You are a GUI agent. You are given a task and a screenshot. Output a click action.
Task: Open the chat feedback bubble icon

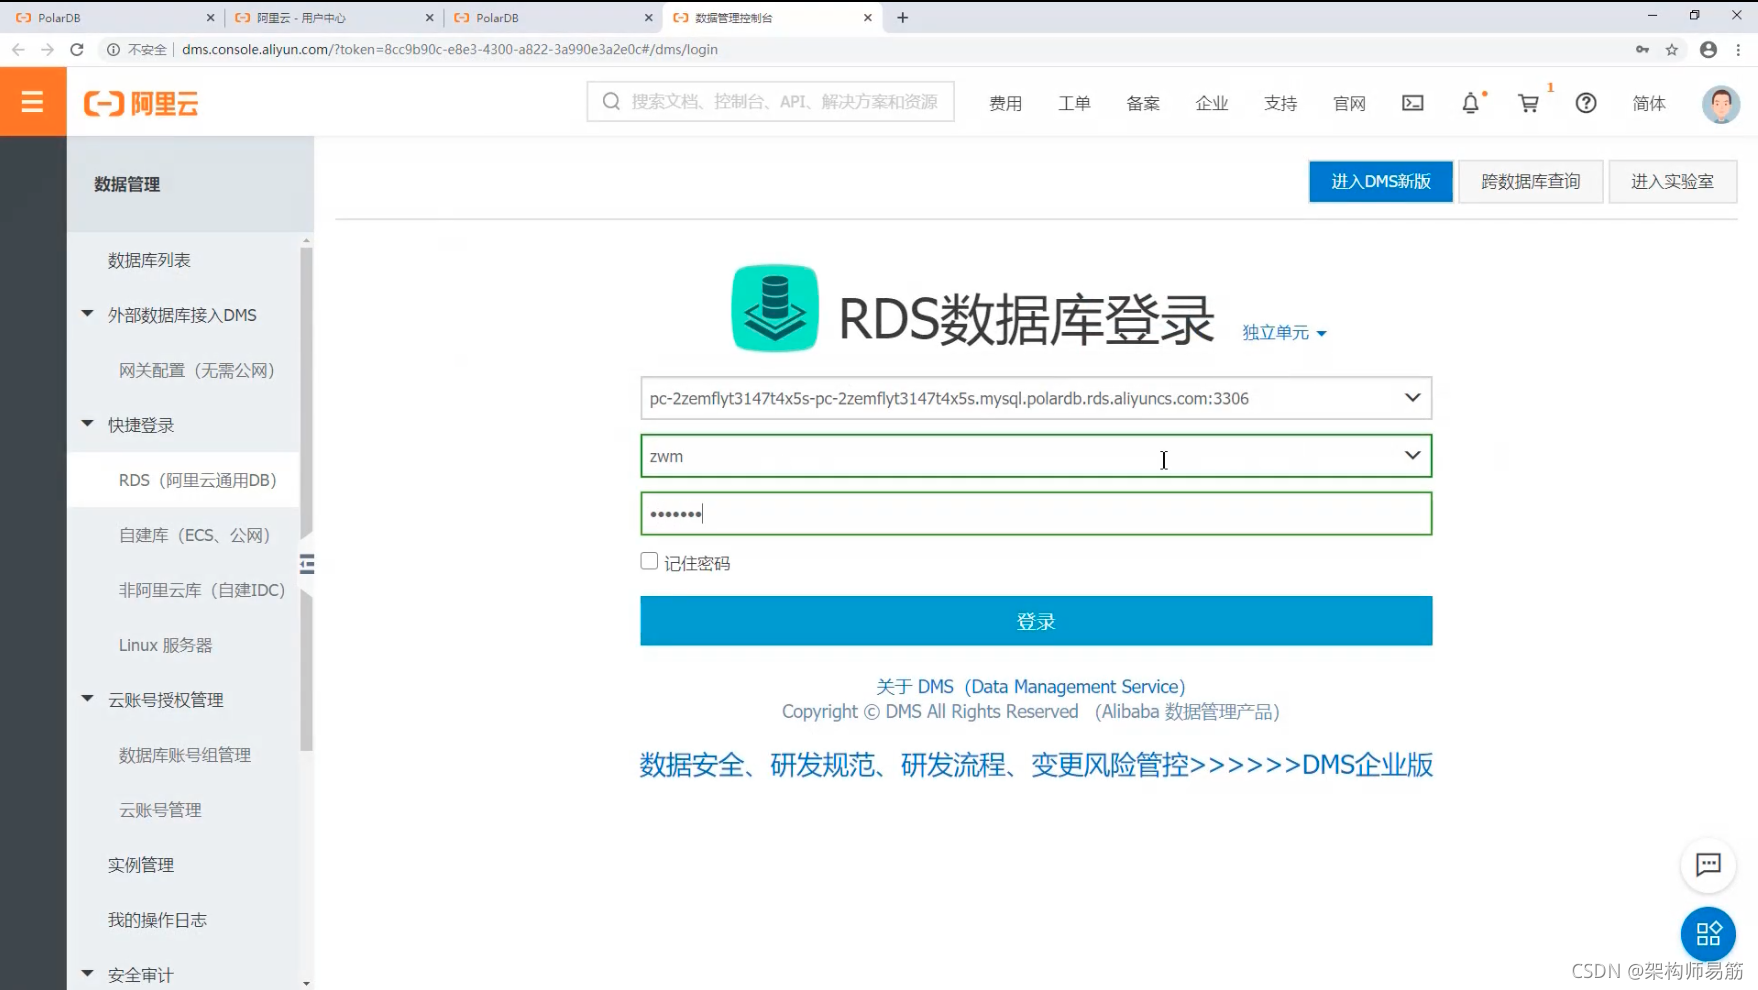click(1708, 864)
